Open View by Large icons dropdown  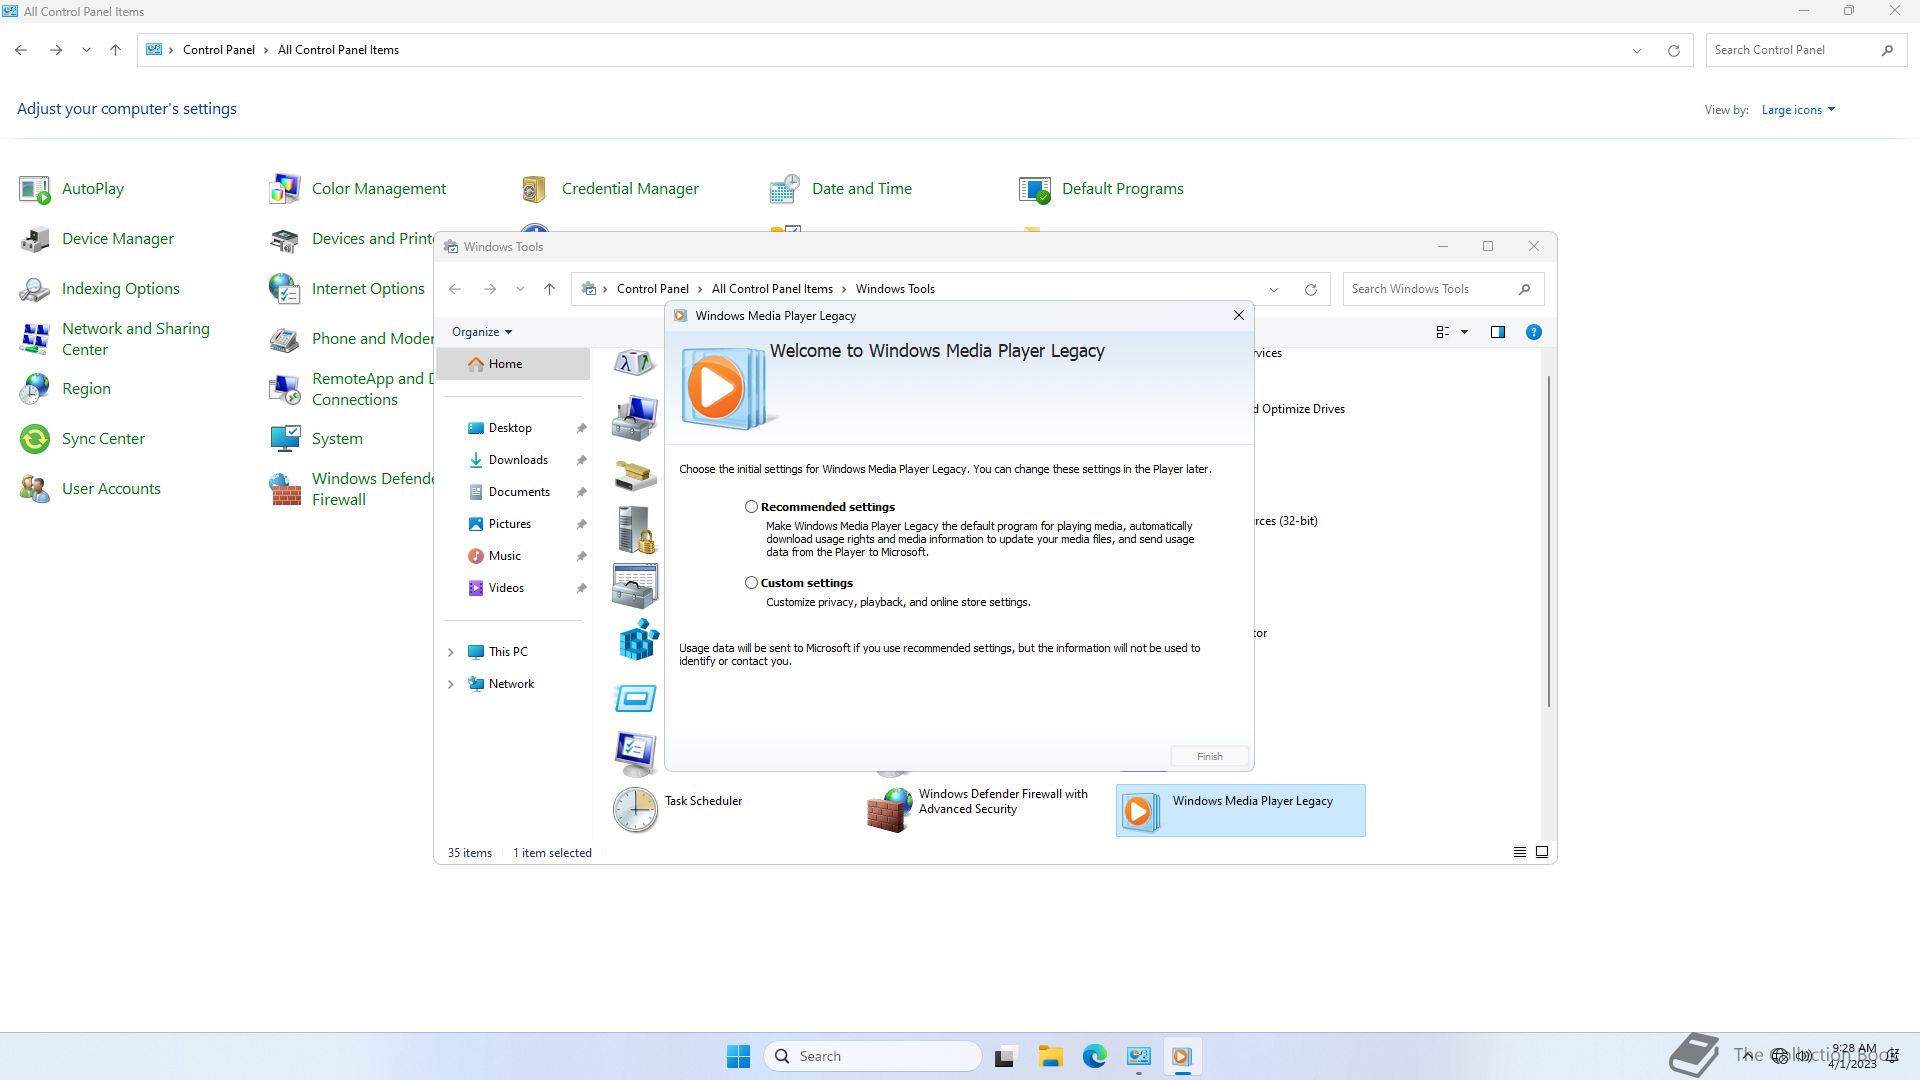pyautogui.click(x=1798, y=110)
